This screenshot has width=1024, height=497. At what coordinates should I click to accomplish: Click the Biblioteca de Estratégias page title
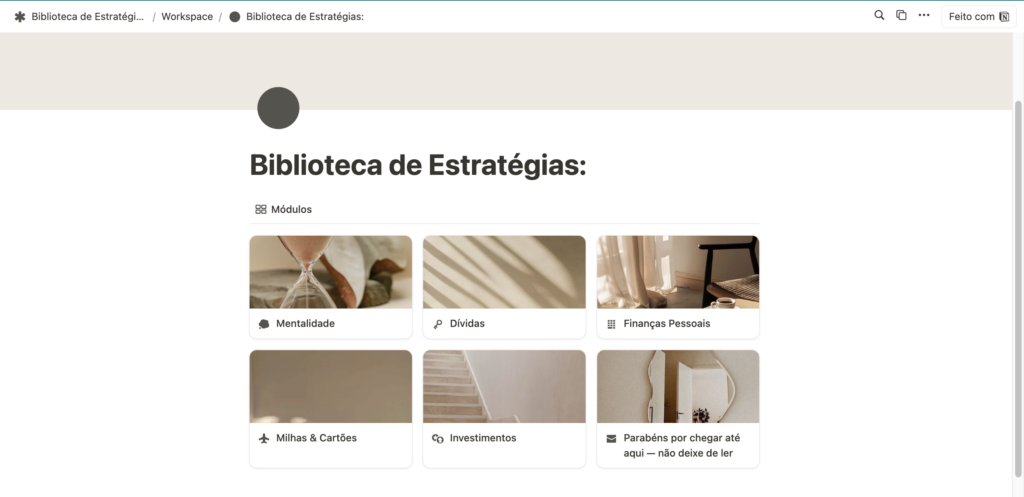coord(418,165)
